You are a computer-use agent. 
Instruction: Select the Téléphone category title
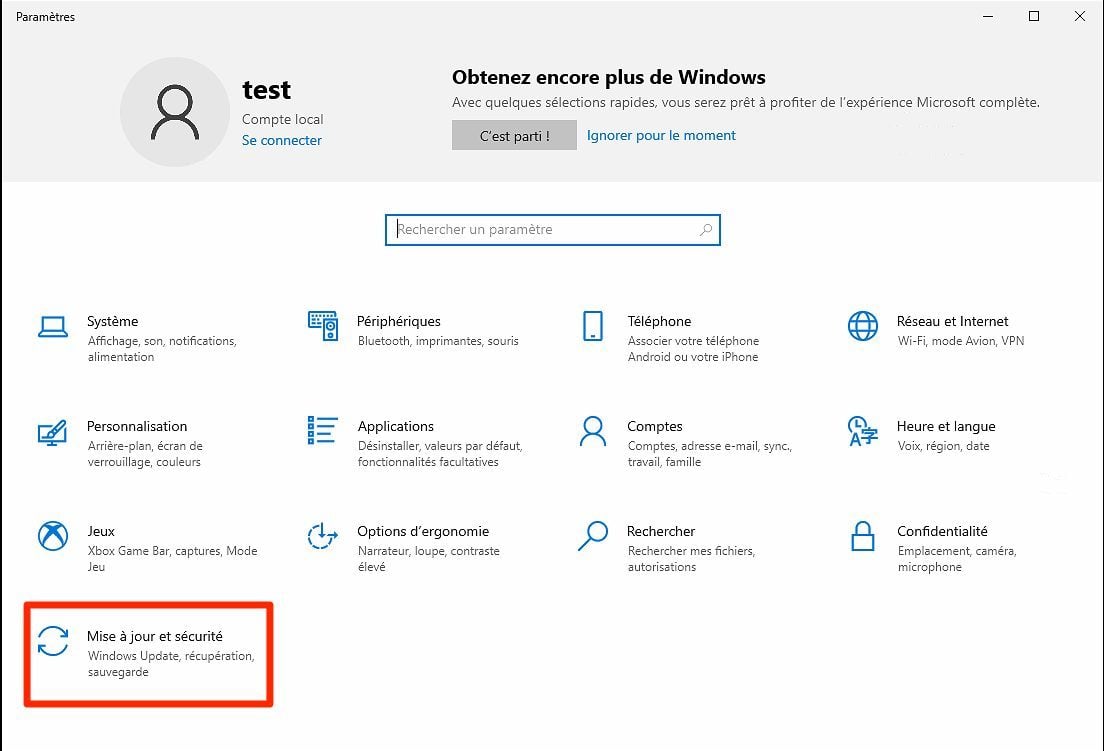click(x=659, y=321)
